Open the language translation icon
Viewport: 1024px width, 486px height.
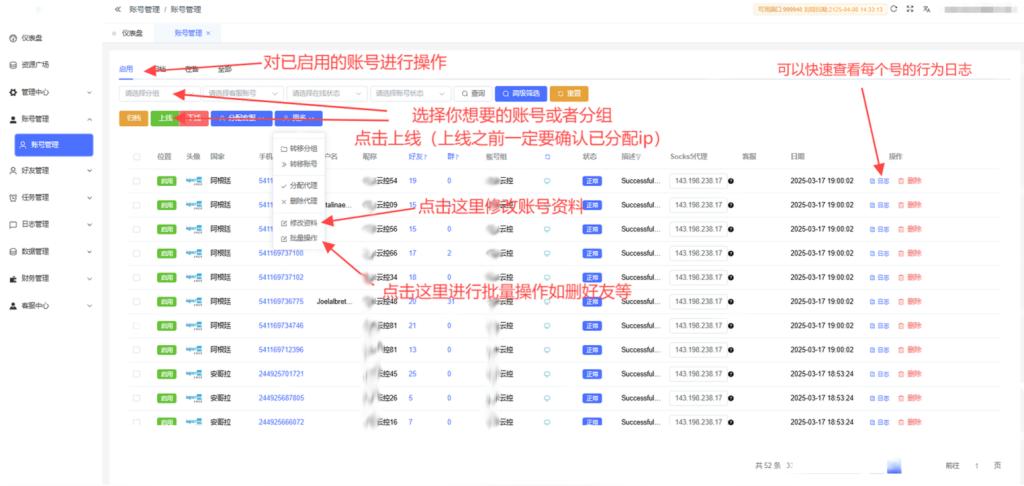[926, 9]
